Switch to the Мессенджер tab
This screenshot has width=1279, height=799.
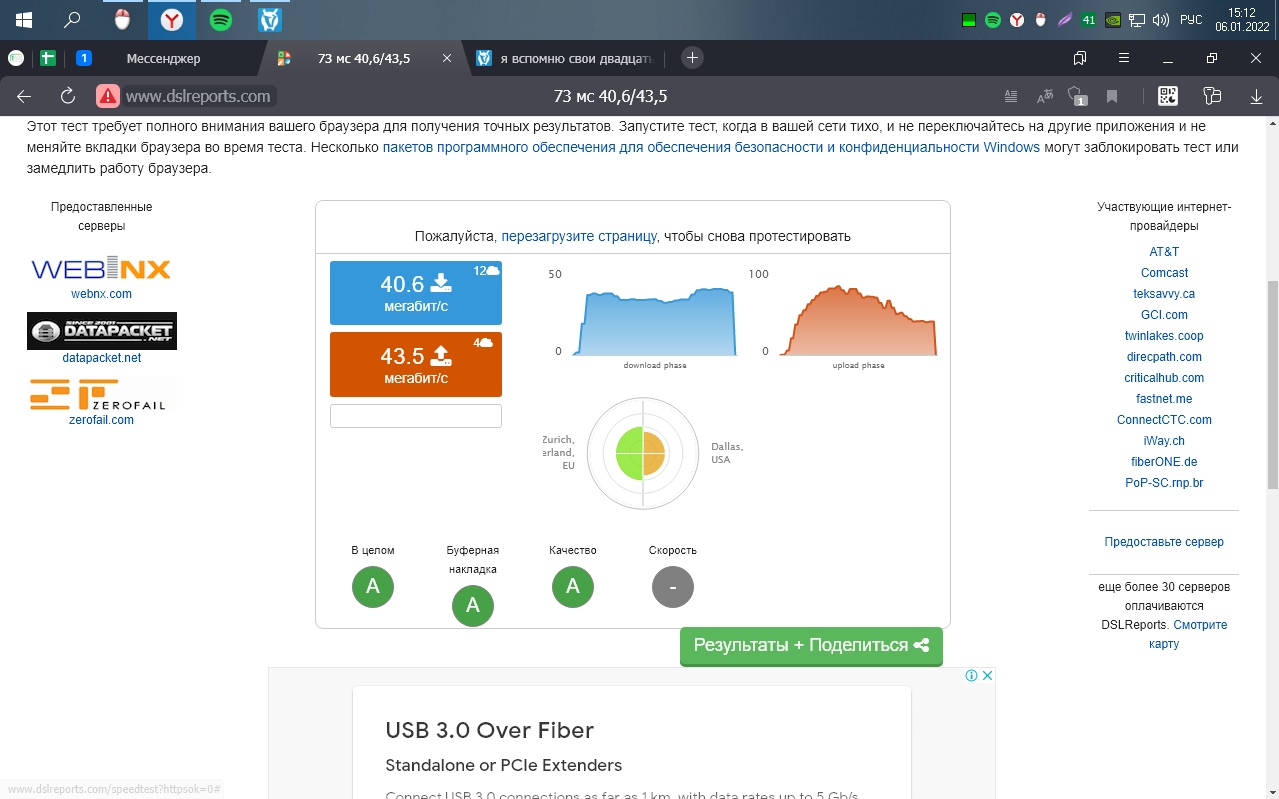tap(163, 58)
